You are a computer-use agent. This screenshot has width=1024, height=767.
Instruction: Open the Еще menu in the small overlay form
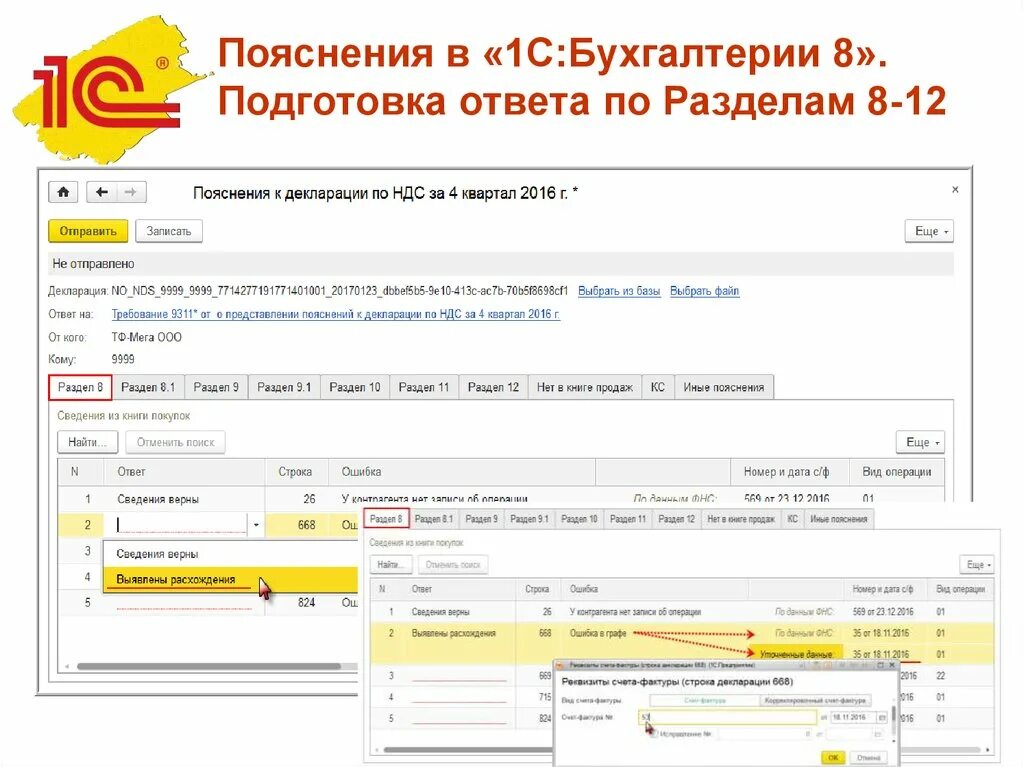click(x=978, y=564)
